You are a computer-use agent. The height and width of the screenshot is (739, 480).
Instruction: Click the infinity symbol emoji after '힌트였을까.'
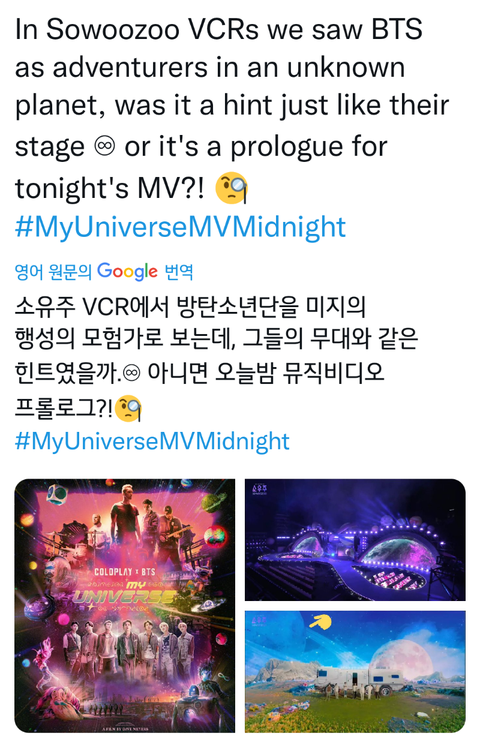[x=132, y=373]
